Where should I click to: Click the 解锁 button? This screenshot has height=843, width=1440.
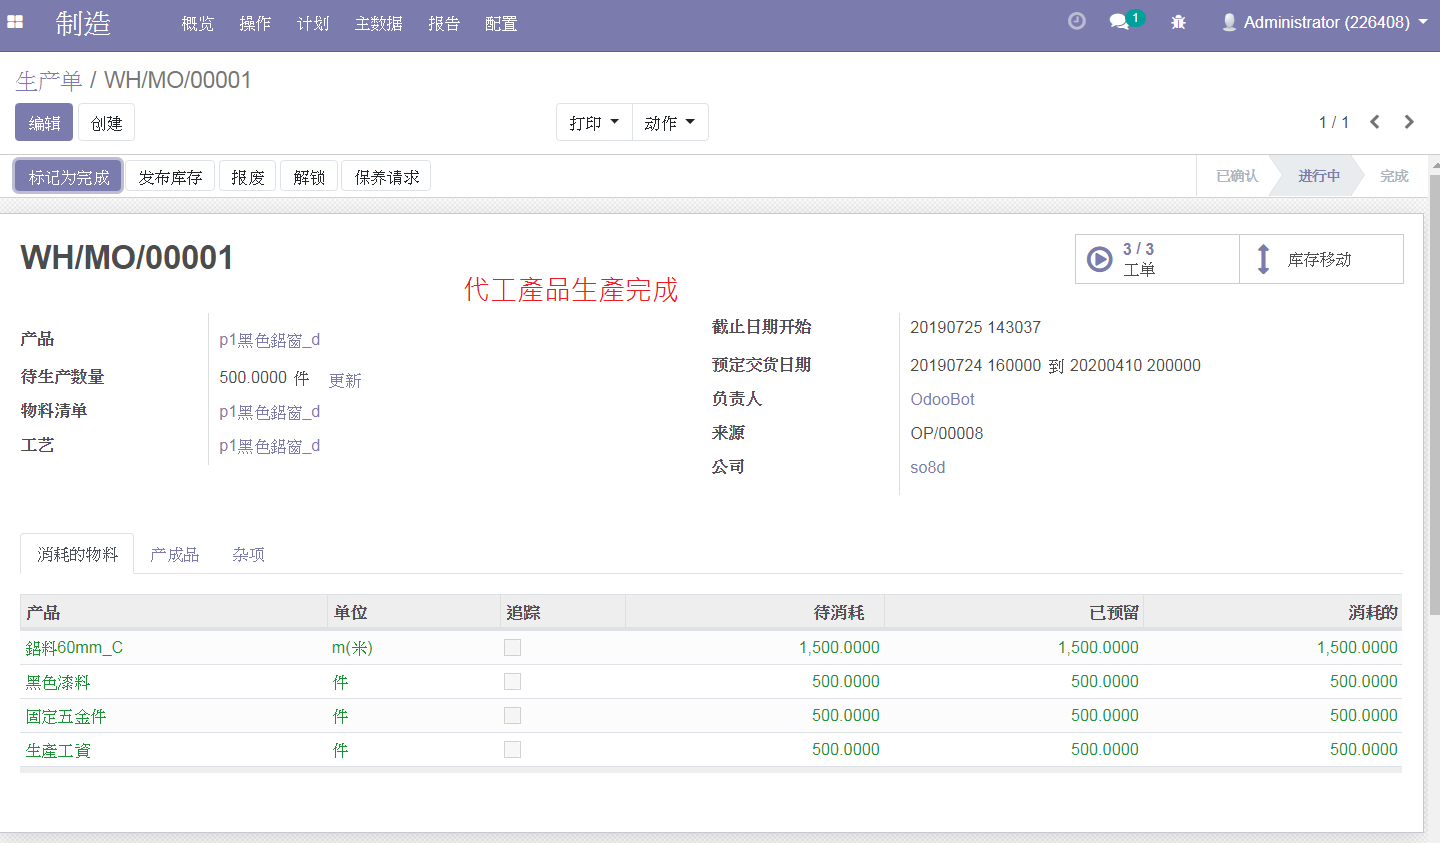coord(309,176)
